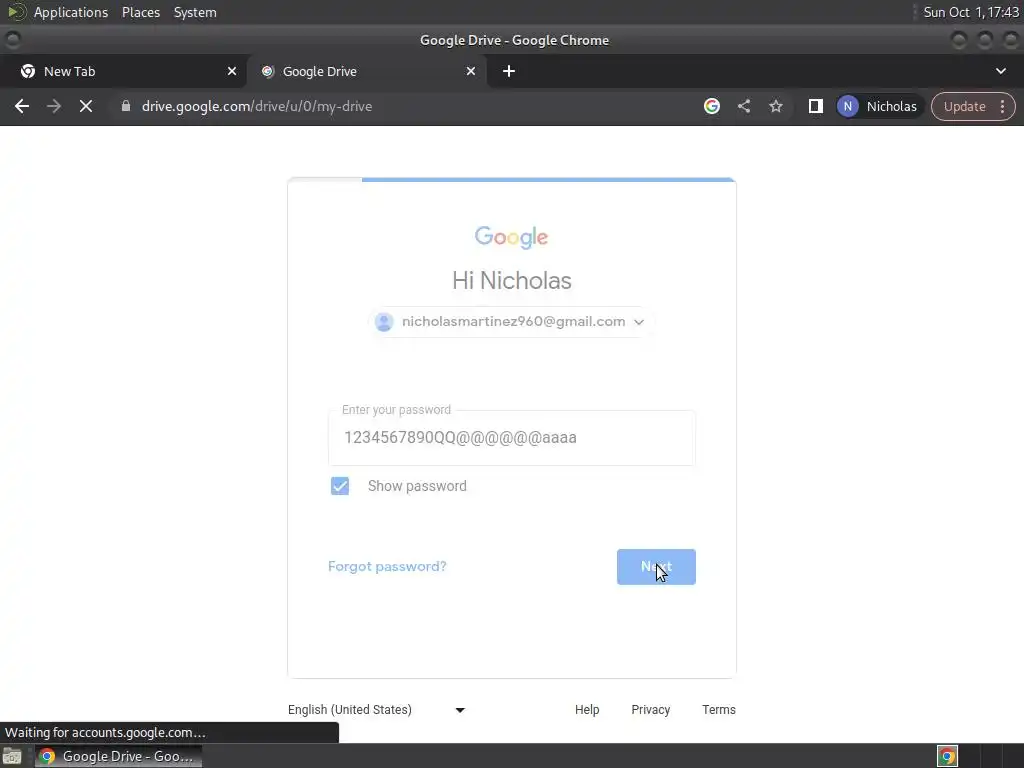Image resolution: width=1024 pixels, height=768 pixels.
Task: Open the Places menu
Action: coord(141,12)
